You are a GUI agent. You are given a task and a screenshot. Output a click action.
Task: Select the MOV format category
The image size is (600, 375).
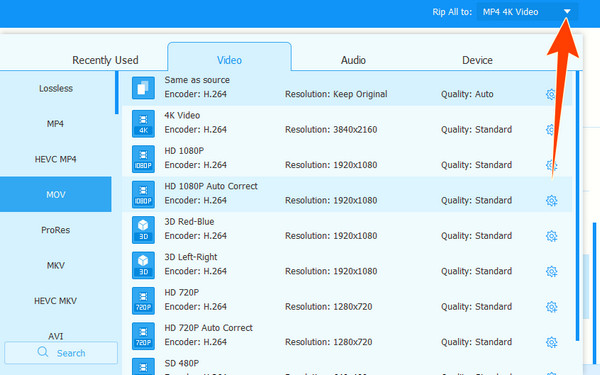56,194
